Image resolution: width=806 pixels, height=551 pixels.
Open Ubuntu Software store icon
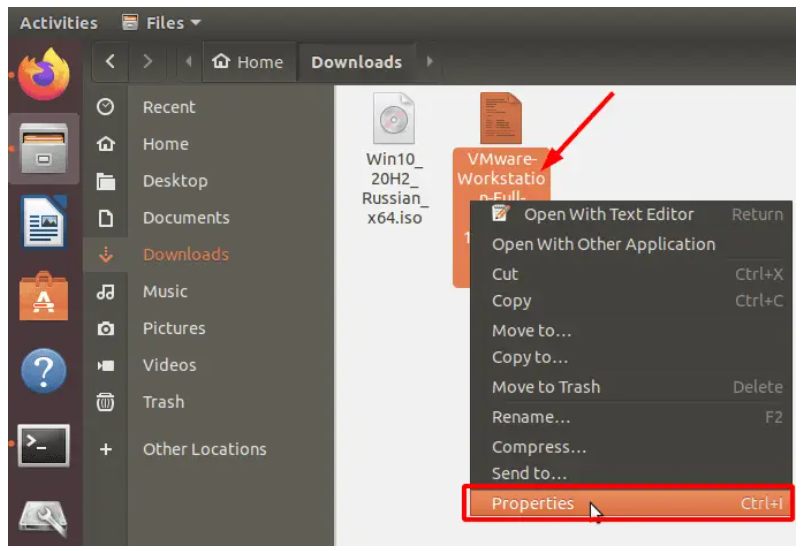(x=44, y=296)
